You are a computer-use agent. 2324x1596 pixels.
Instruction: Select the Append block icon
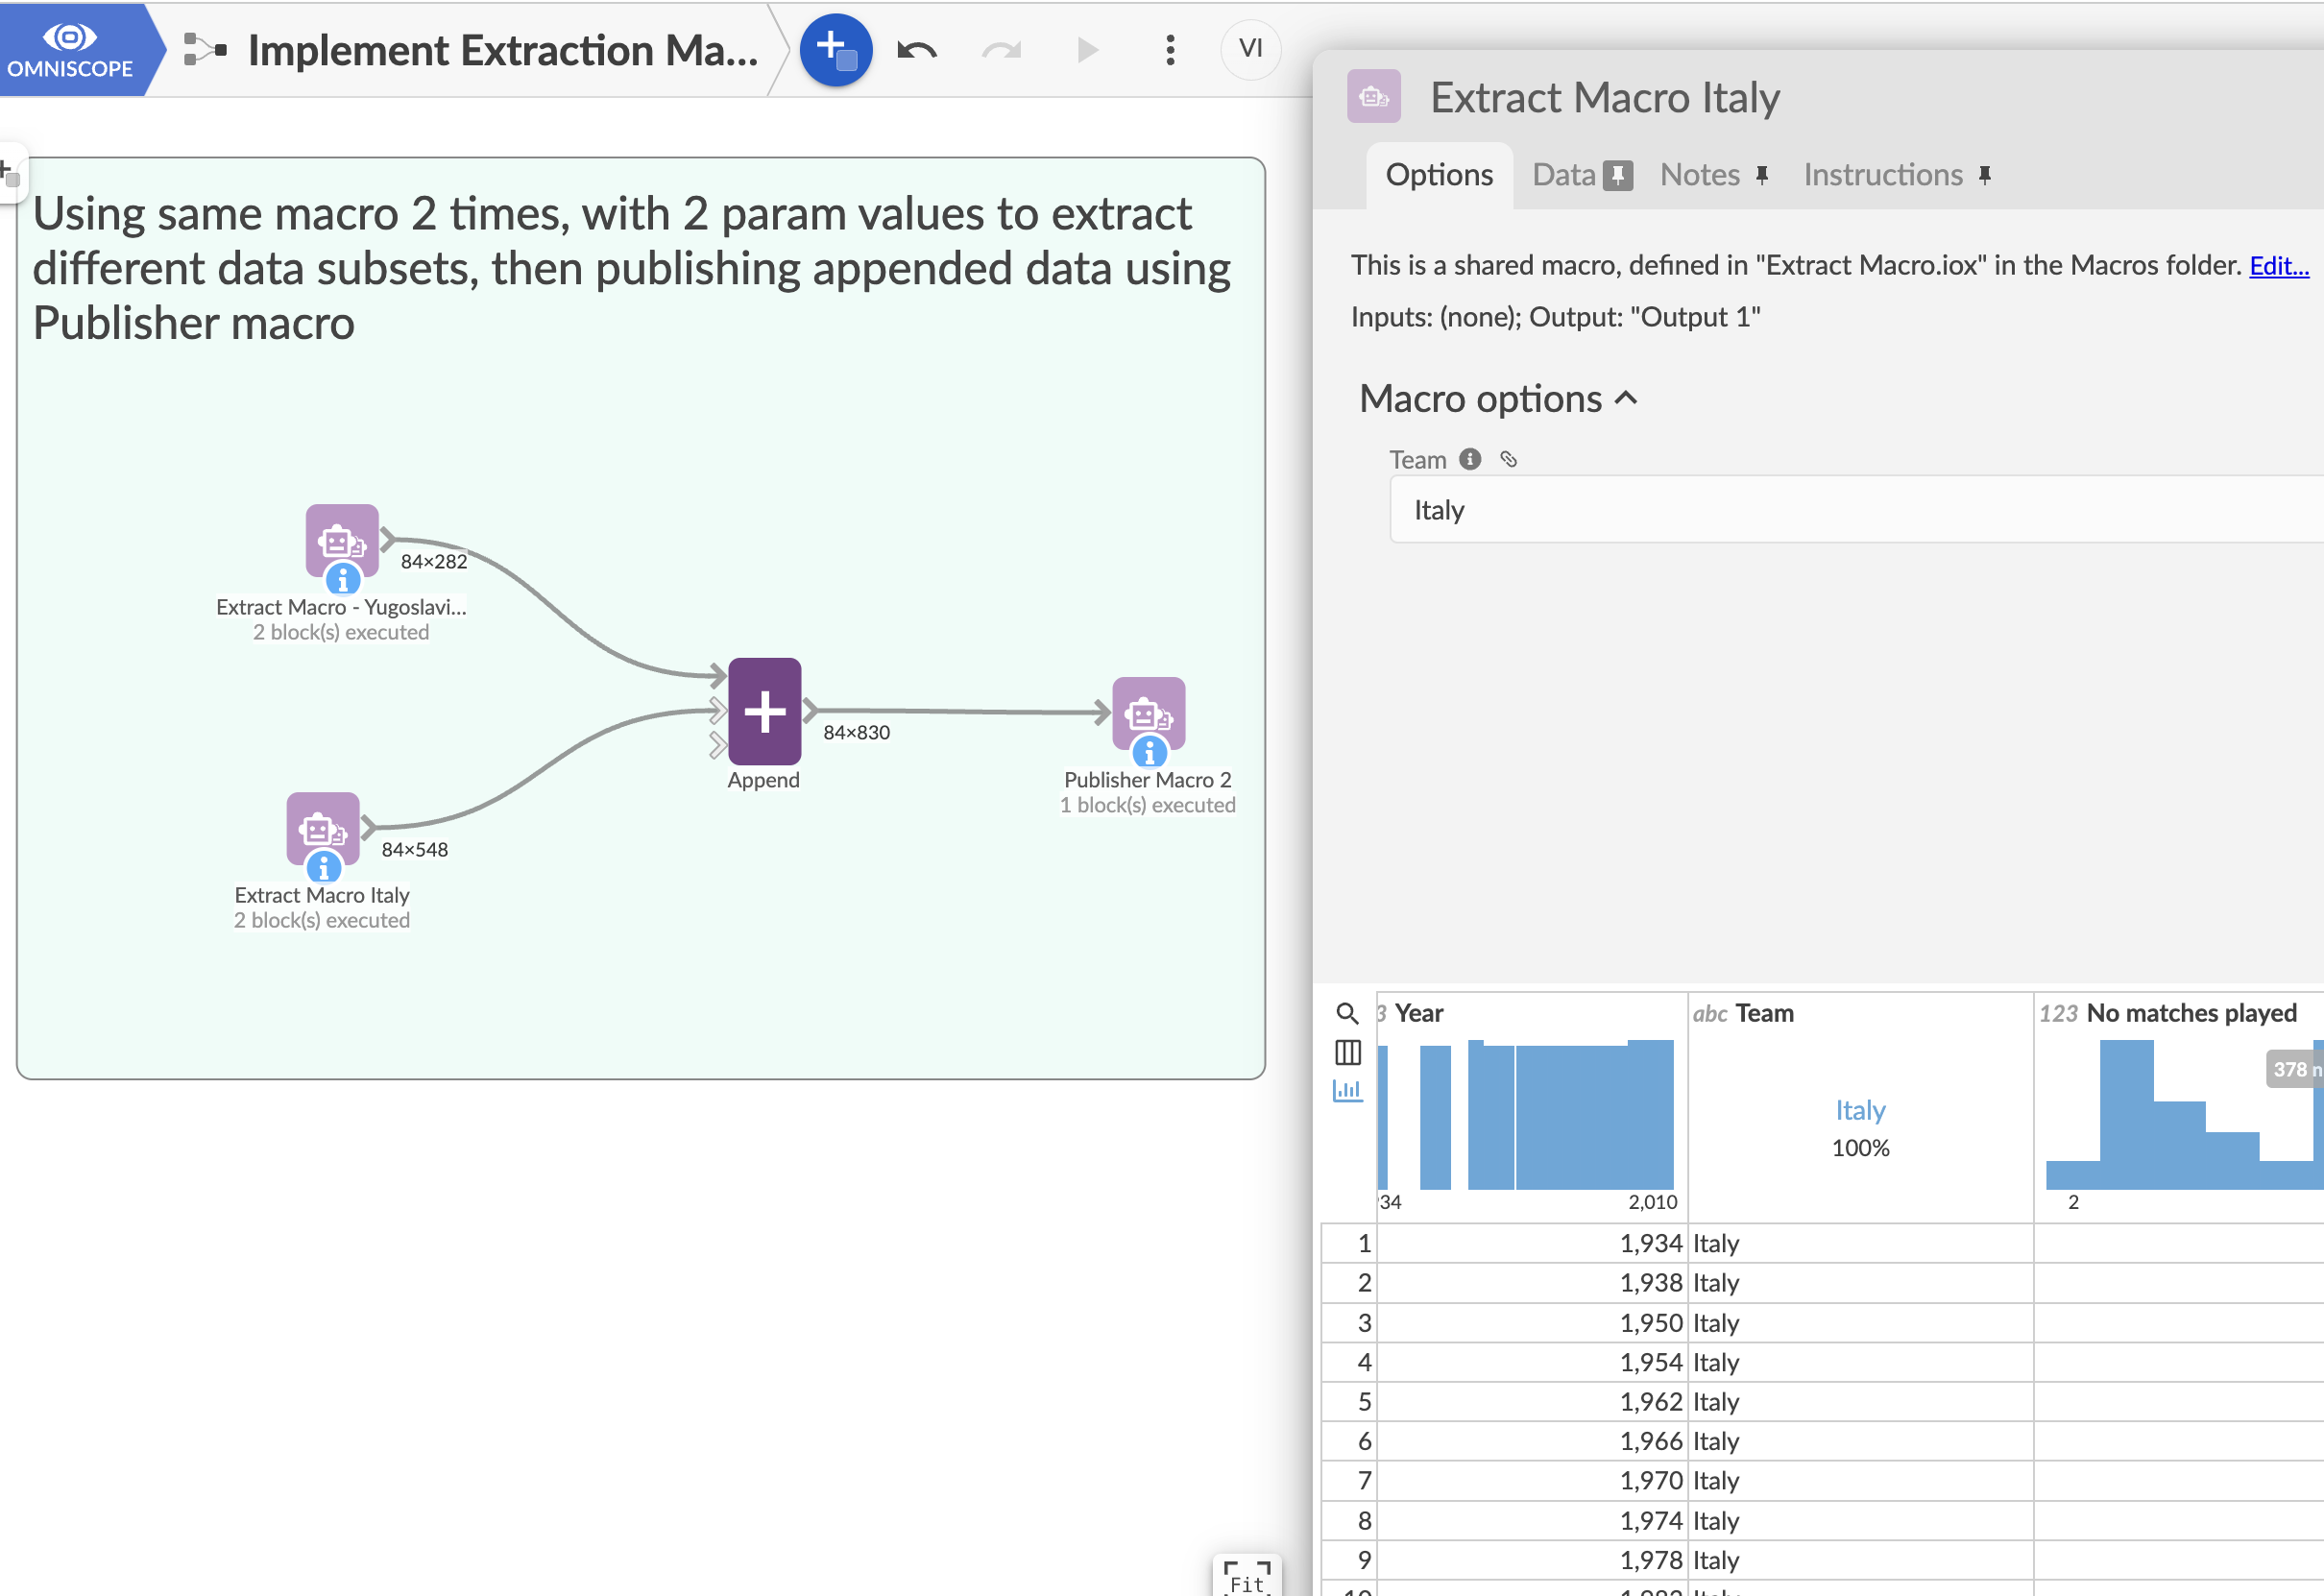pos(764,711)
